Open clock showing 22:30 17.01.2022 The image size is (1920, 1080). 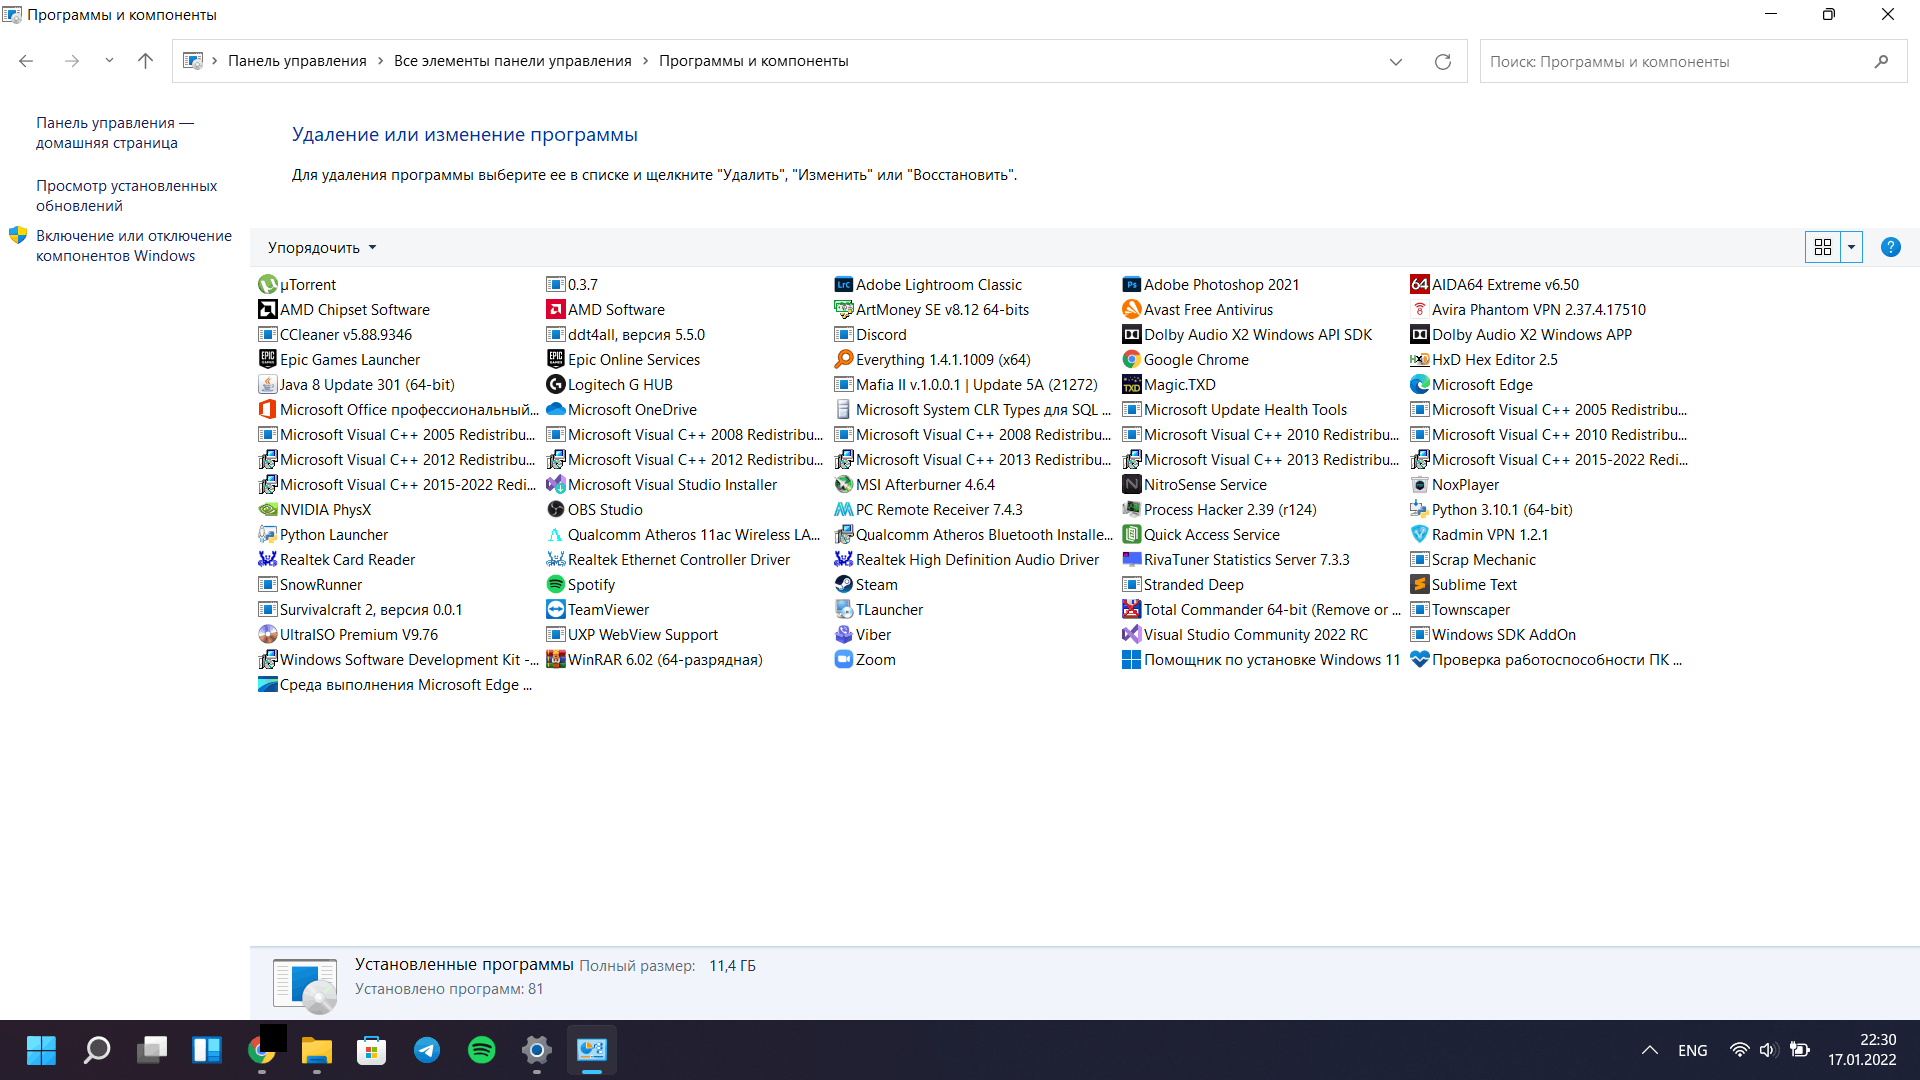click(x=1862, y=1050)
